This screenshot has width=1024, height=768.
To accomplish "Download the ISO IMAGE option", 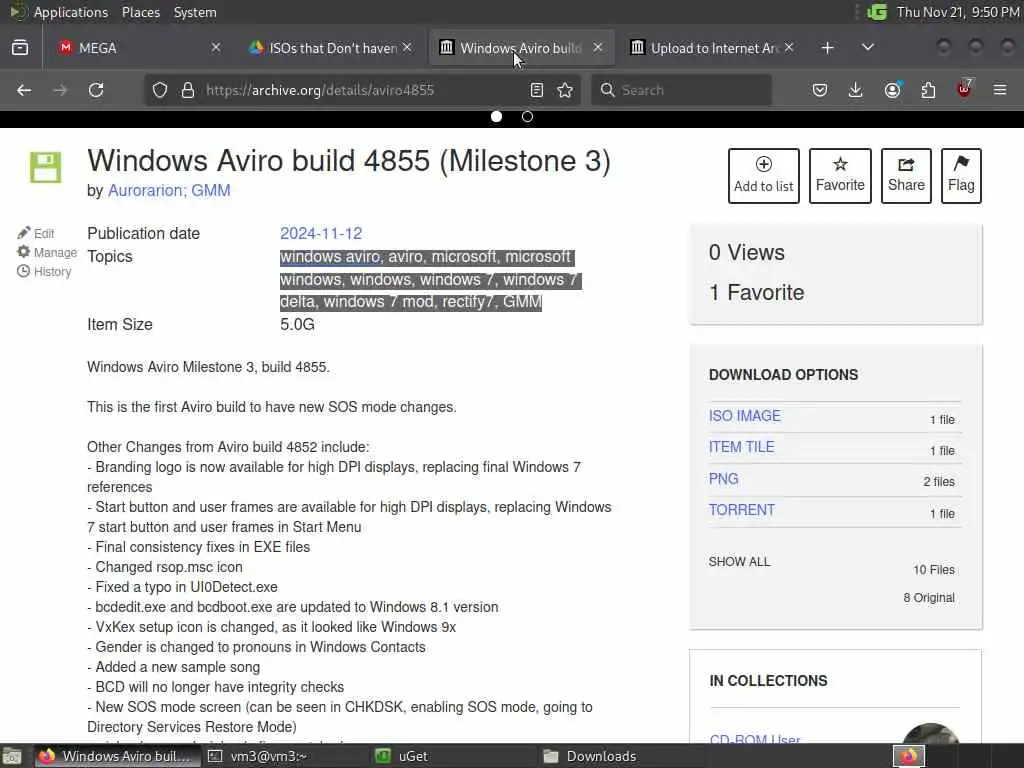I will click(744, 416).
